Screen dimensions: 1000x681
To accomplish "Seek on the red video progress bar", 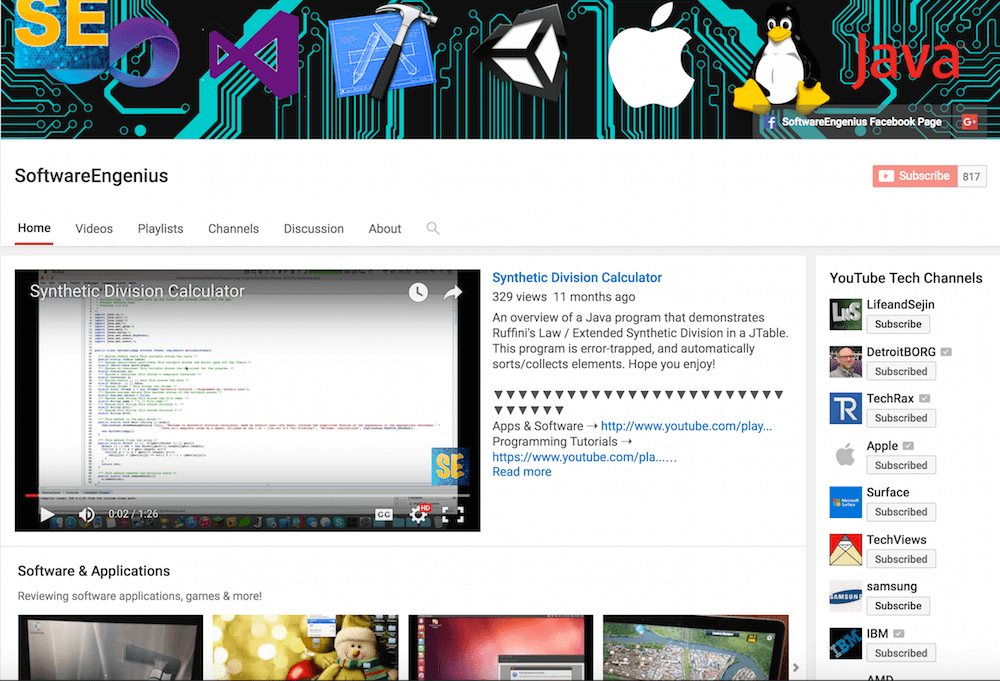I will (247, 495).
